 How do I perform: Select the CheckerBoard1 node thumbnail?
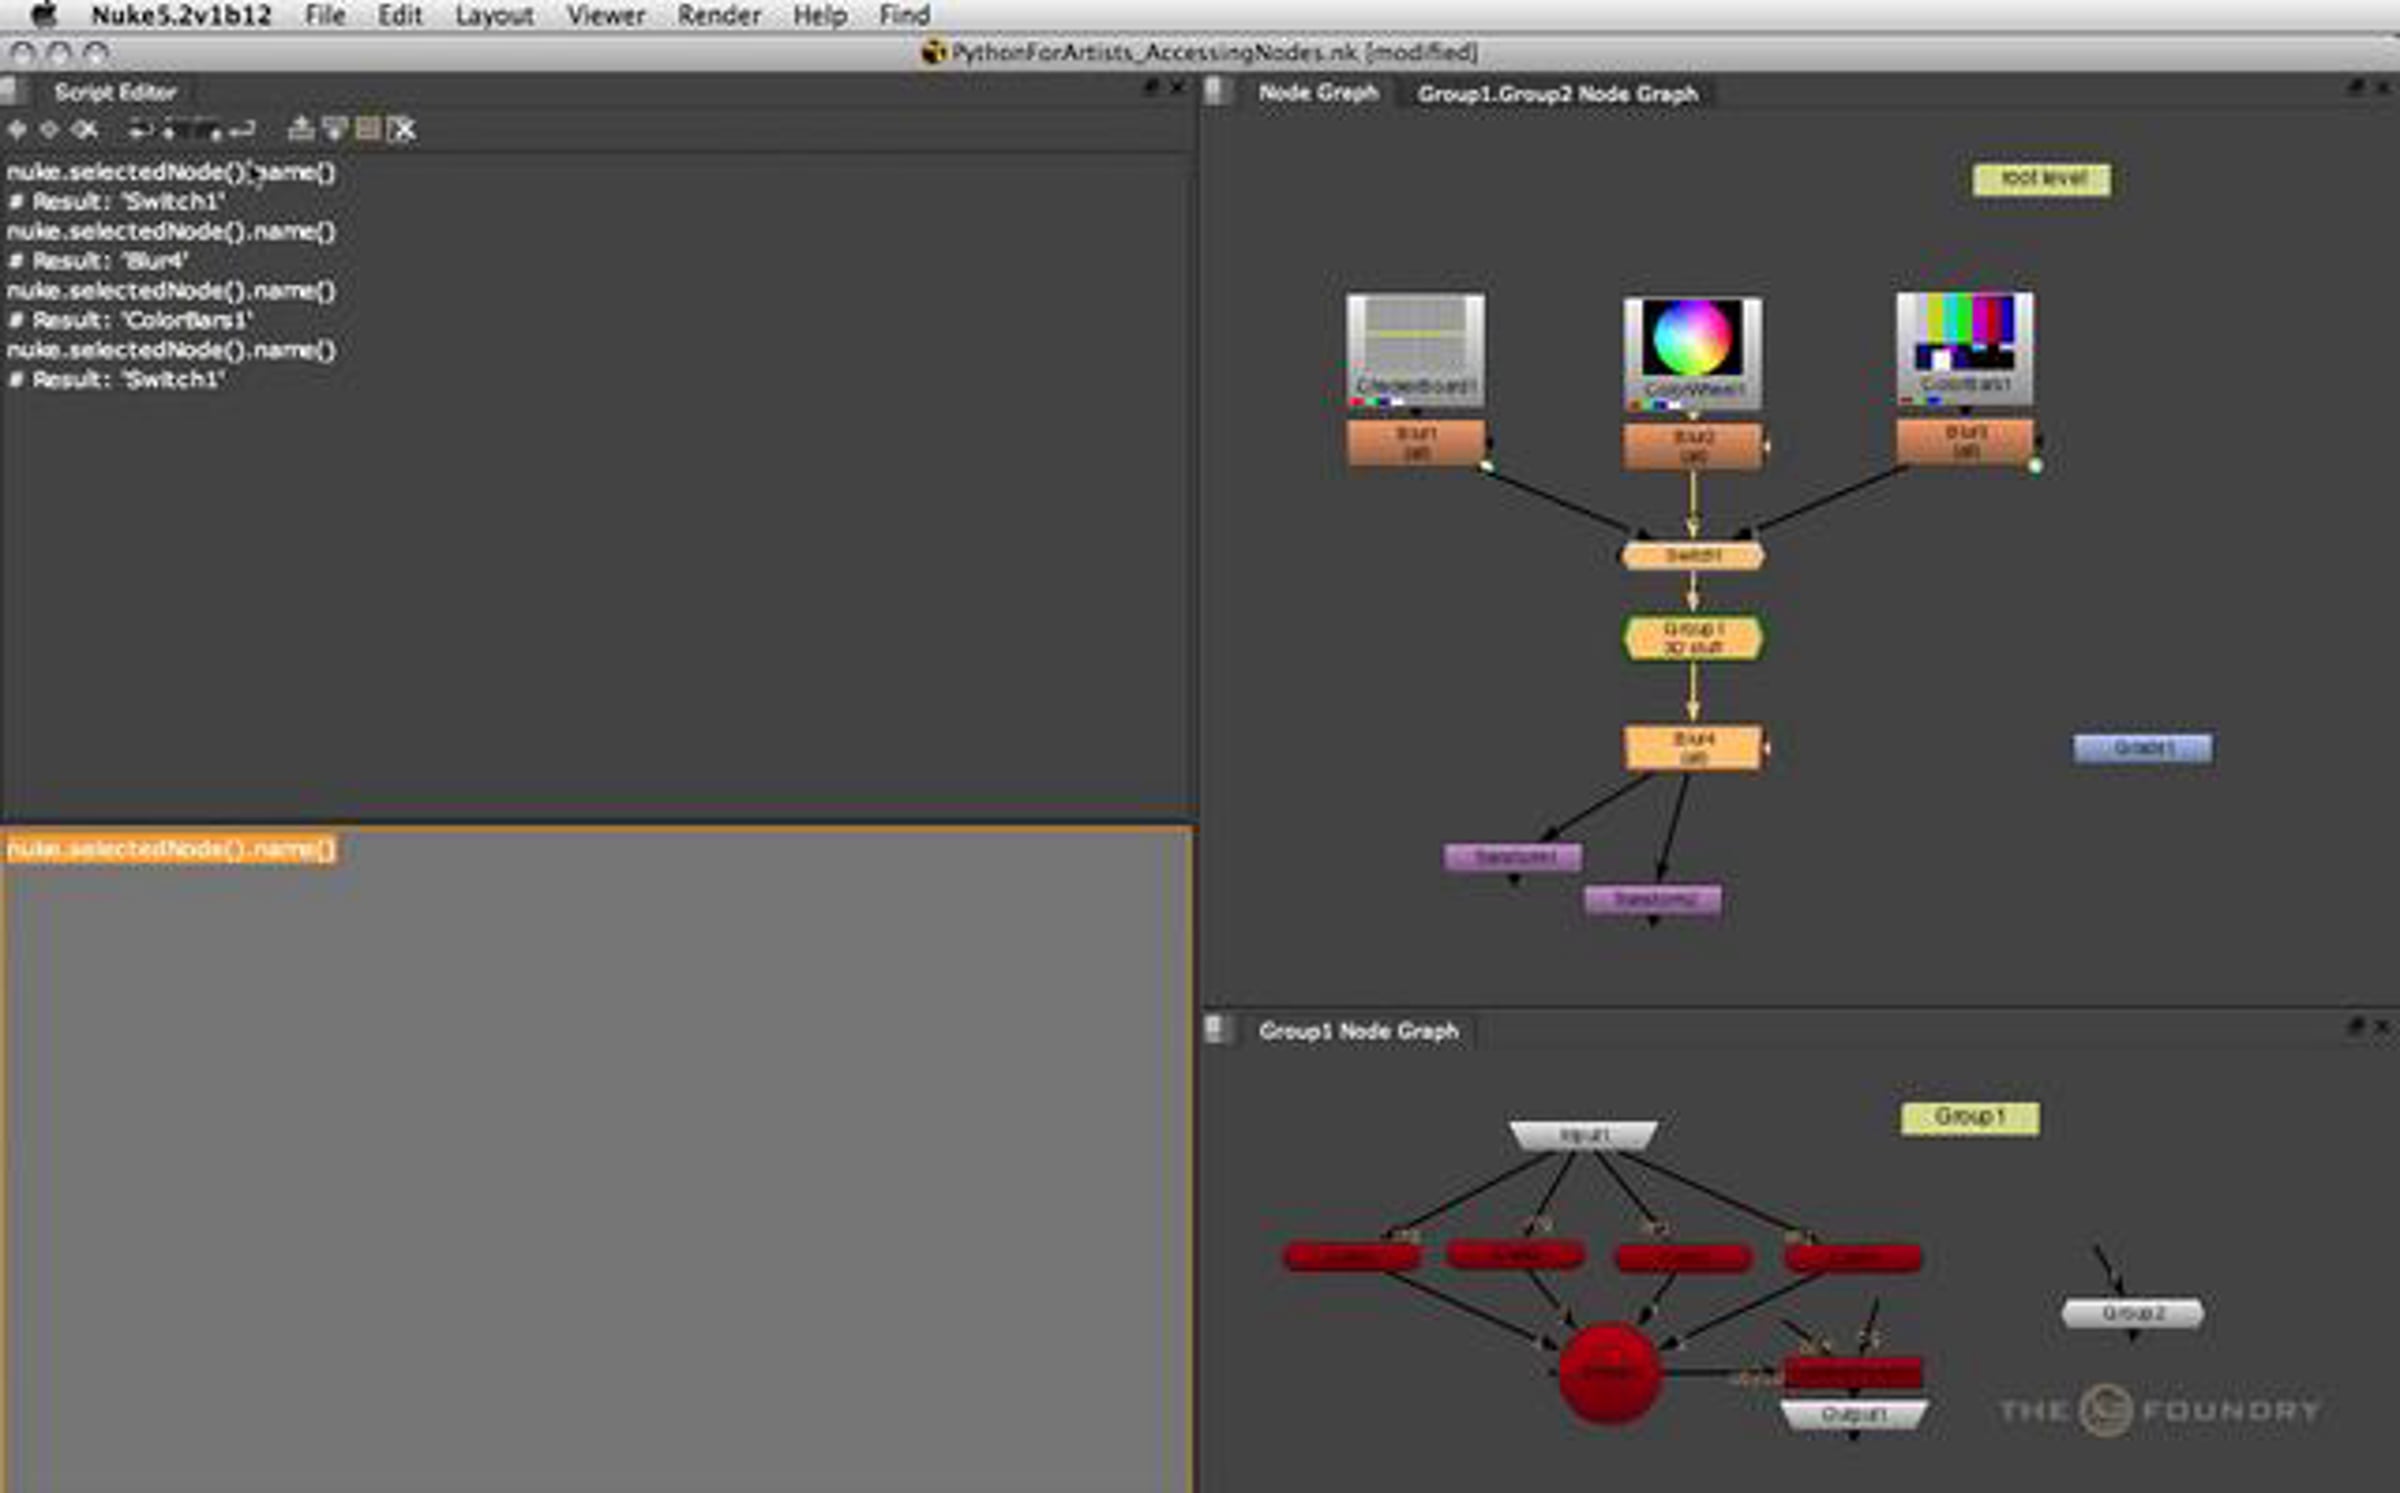[x=1415, y=350]
